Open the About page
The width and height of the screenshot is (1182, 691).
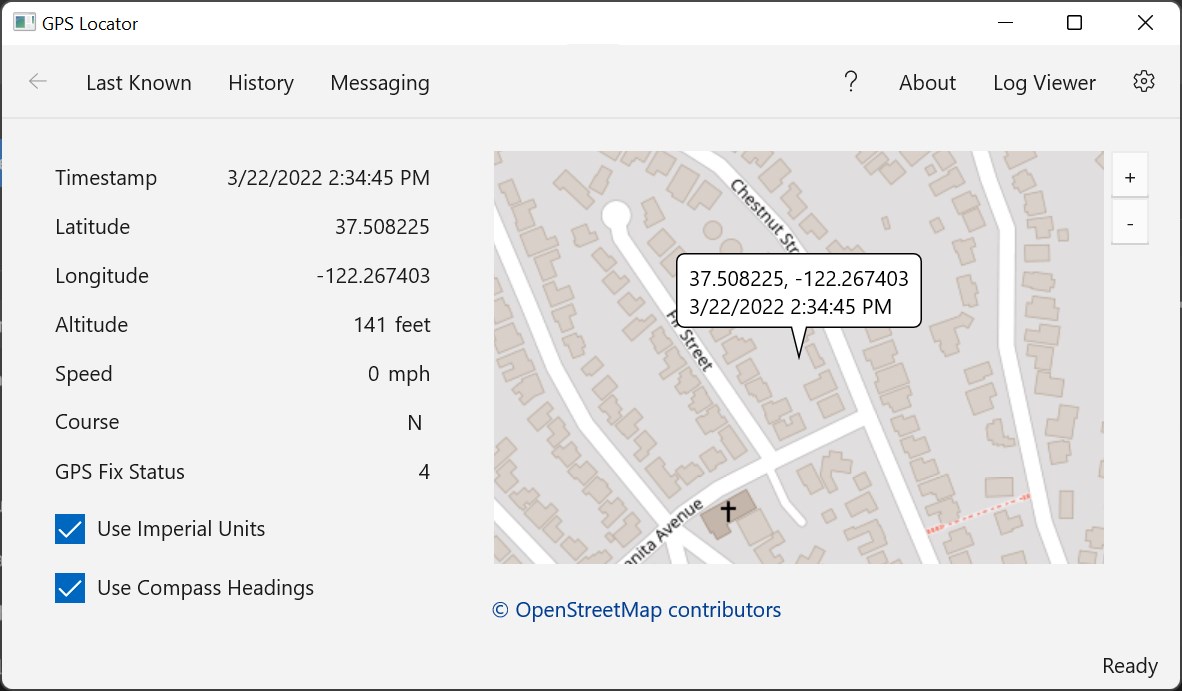coord(927,83)
